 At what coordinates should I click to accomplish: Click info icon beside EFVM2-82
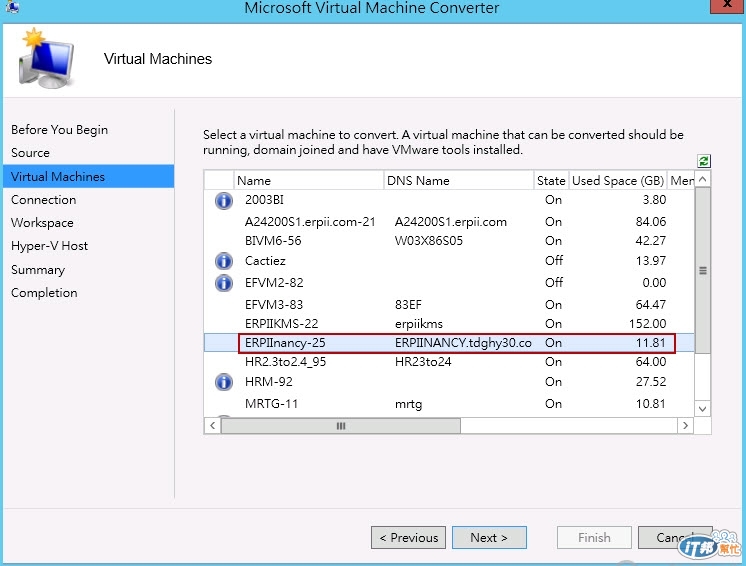(224, 283)
